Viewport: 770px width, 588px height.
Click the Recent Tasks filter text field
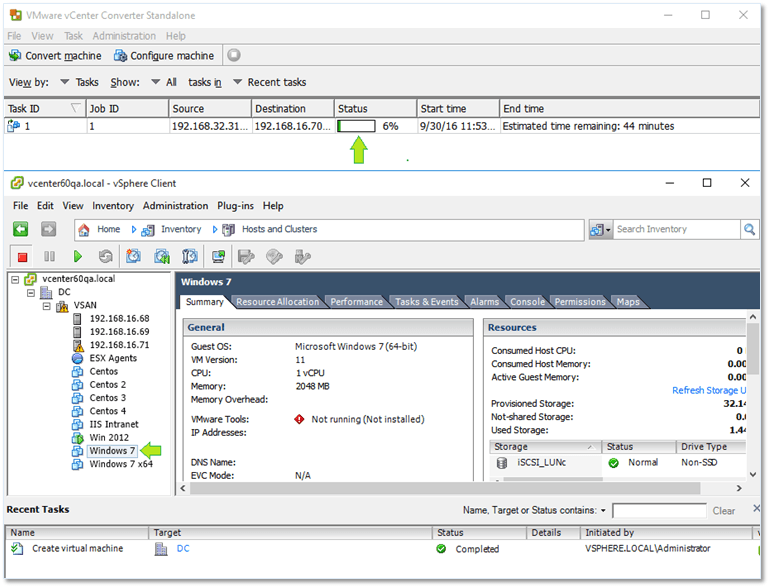[x=659, y=511]
